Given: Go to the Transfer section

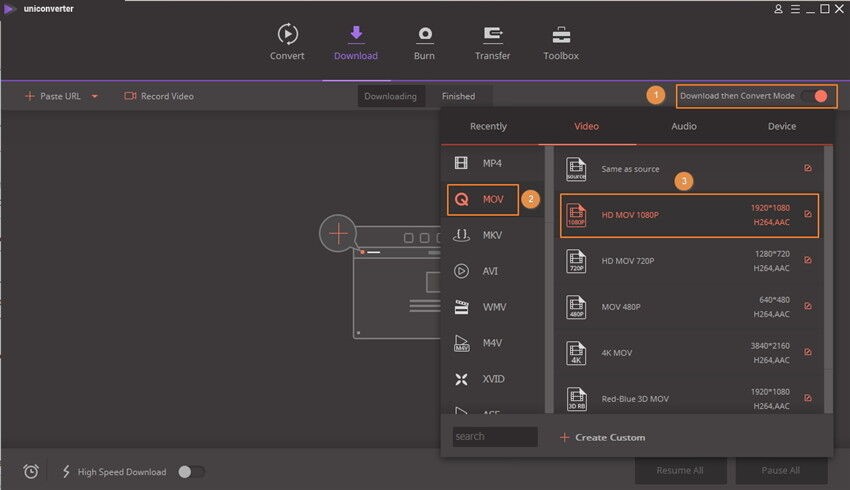Looking at the screenshot, I should tap(492, 35).
